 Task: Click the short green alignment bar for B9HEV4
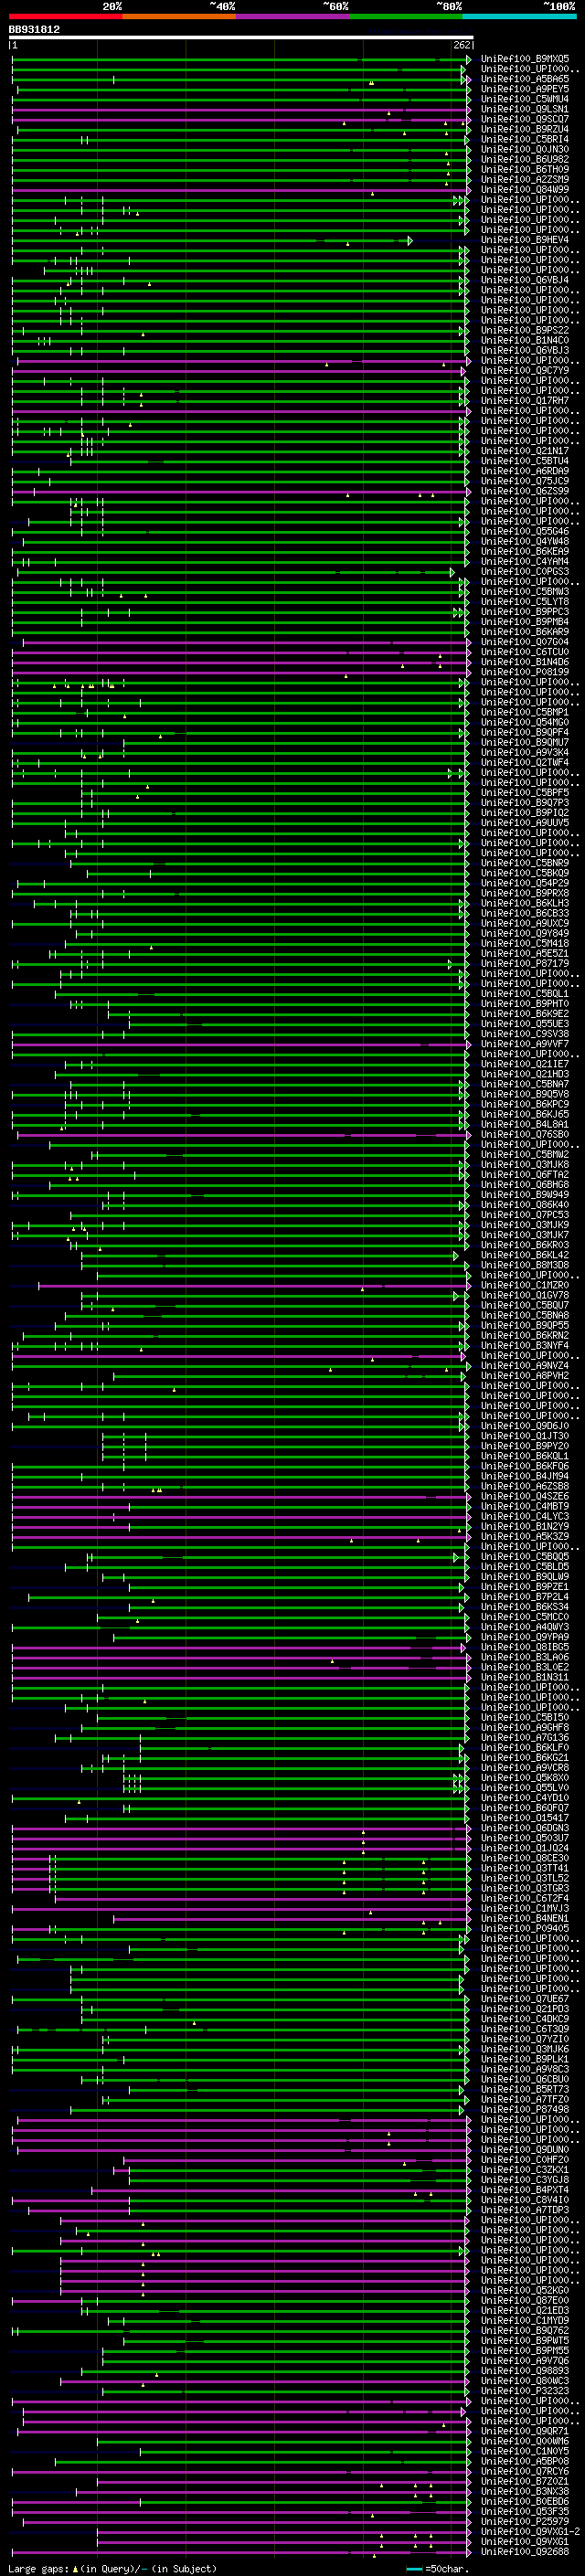(210, 240)
